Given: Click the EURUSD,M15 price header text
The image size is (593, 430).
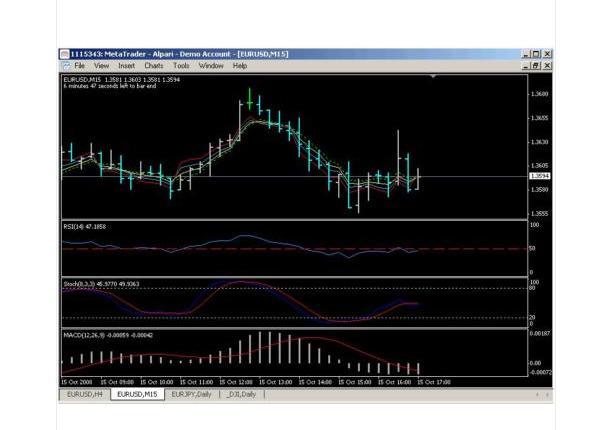Looking at the screenshot, I should [x=121, y=80].
